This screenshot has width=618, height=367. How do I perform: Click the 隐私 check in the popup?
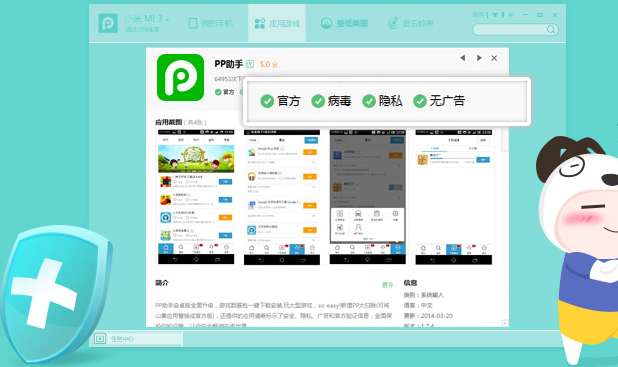point(382,101)
